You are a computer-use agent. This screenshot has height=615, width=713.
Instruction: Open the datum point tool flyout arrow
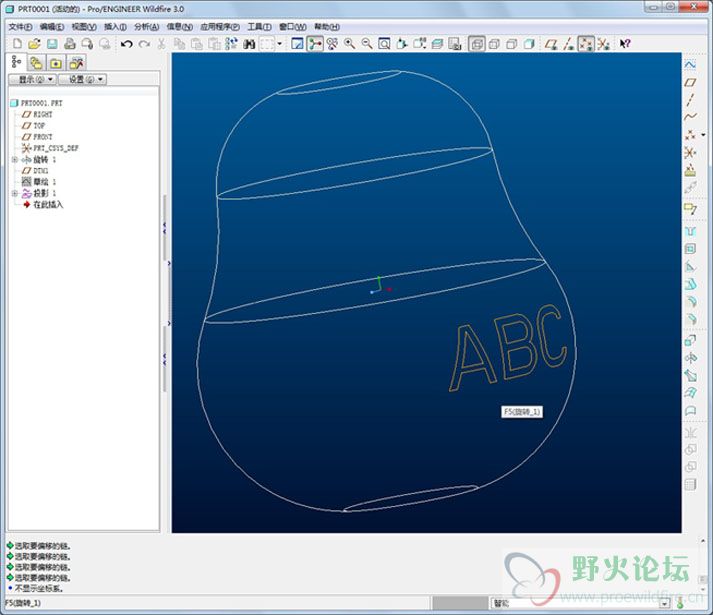click(703, 135)
